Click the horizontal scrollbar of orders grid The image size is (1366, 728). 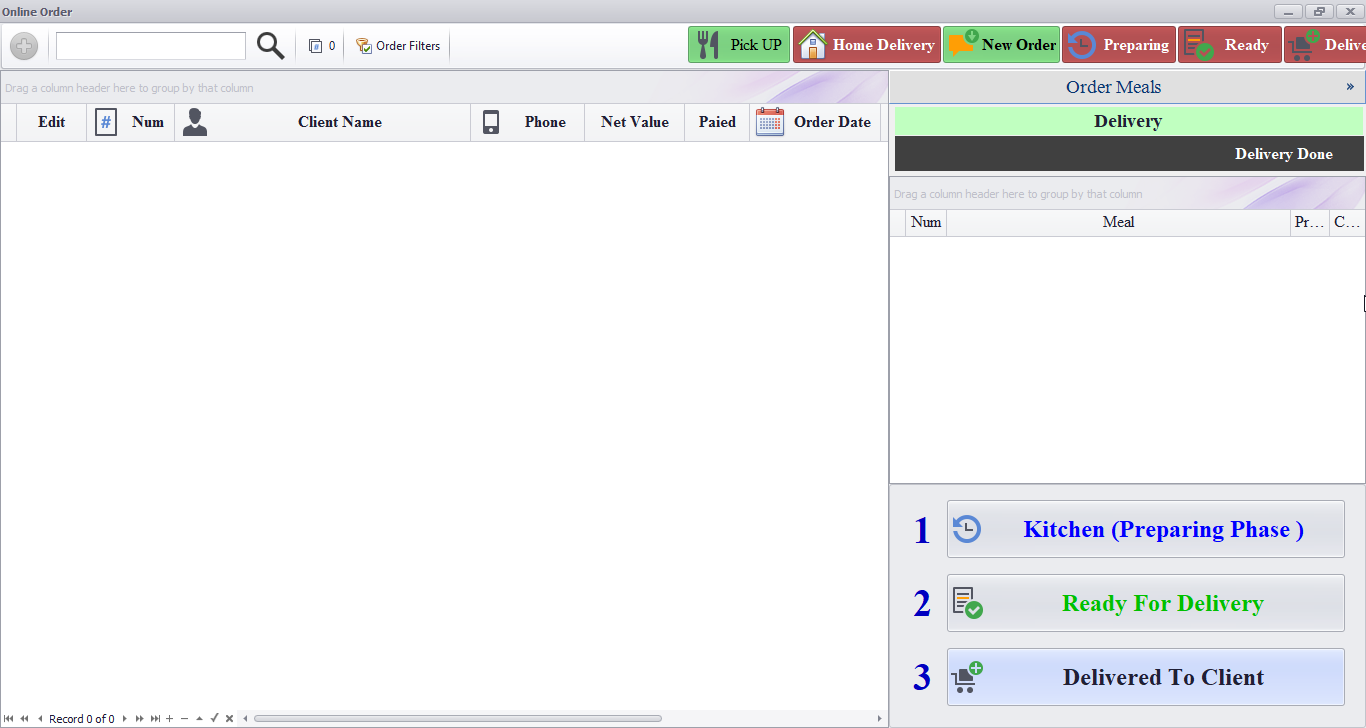[458, 718]
